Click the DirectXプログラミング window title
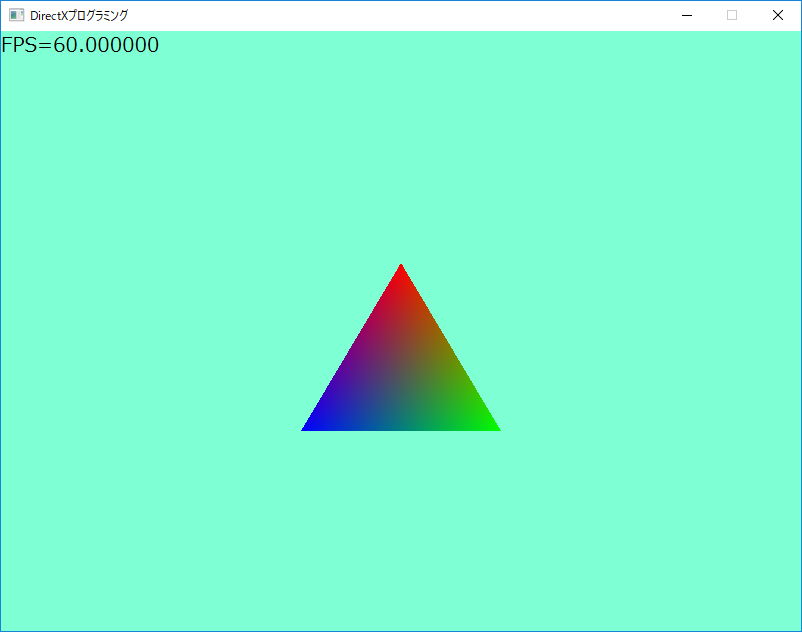Viewport: 802px width, 632px height. [x=79, y=15]
